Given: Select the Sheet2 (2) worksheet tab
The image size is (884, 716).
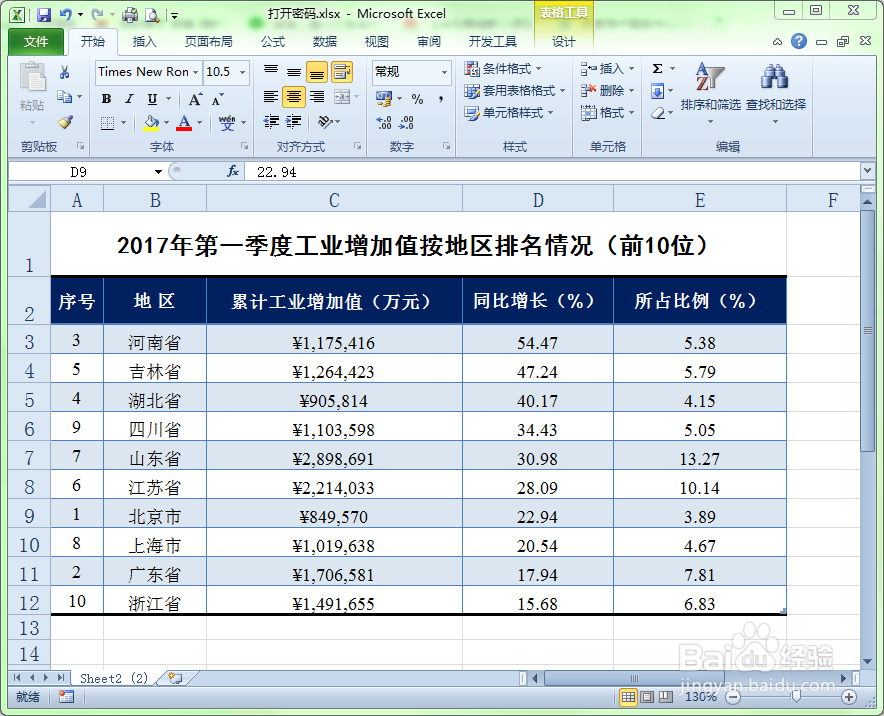Looking at the screenshot, I should click(114, 678).
